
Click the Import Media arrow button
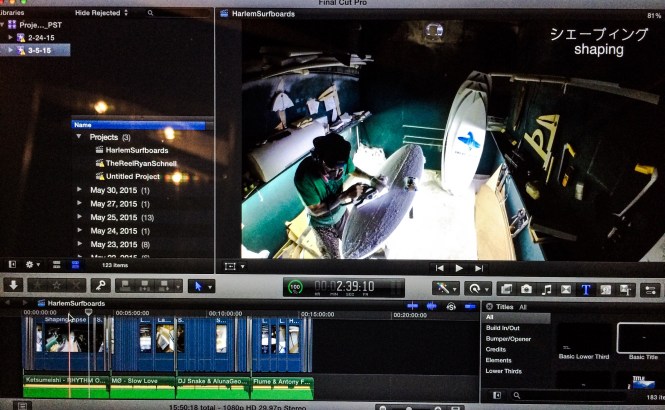point(14,286)
